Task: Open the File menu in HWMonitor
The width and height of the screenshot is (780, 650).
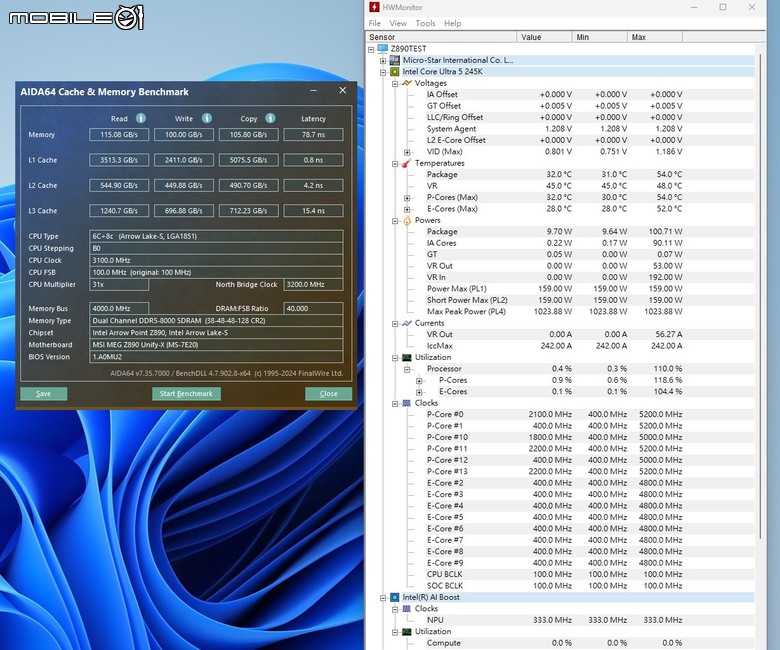Action: click(375, 23)
